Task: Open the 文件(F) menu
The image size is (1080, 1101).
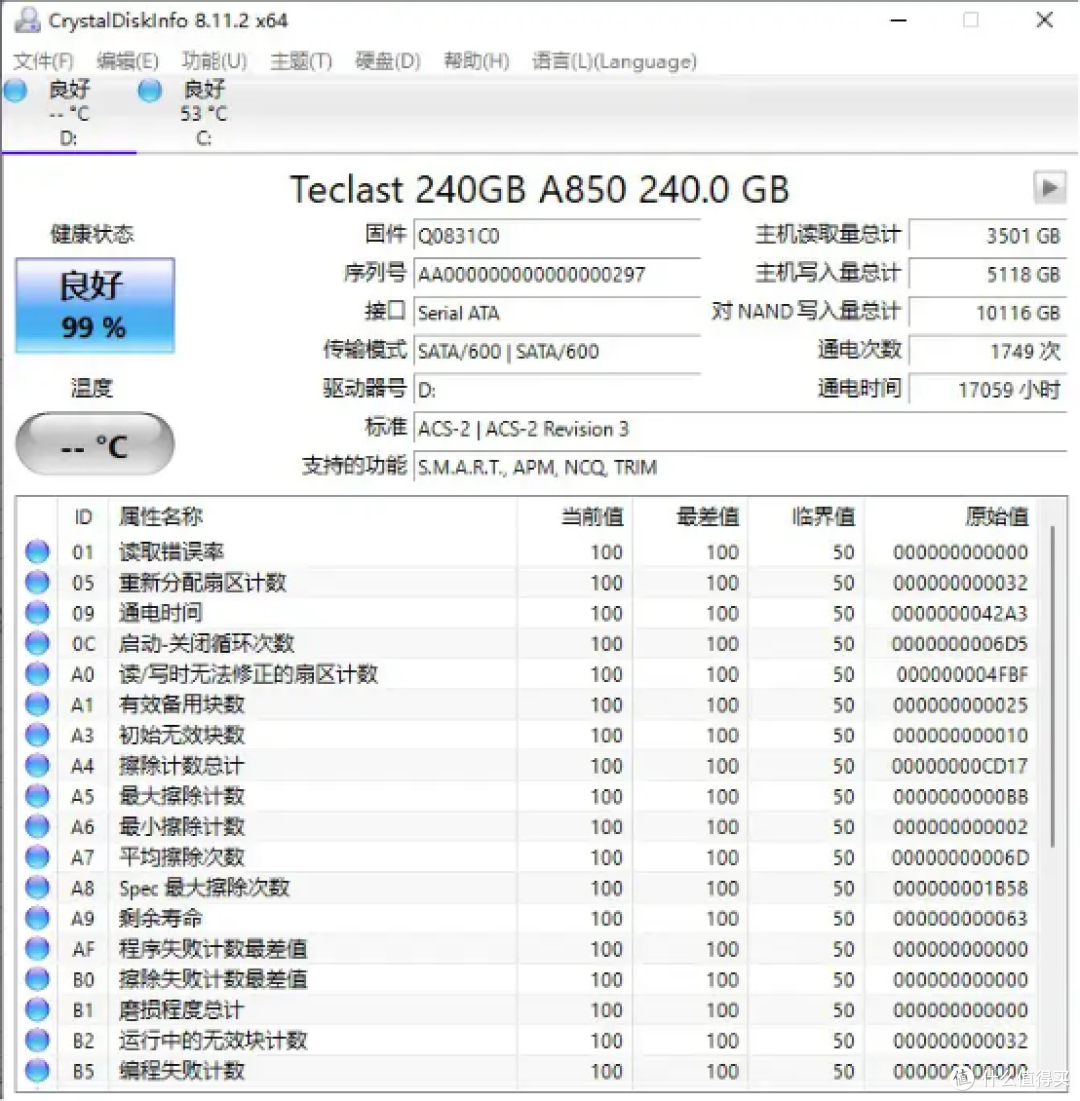Action: tap(44, 61)
